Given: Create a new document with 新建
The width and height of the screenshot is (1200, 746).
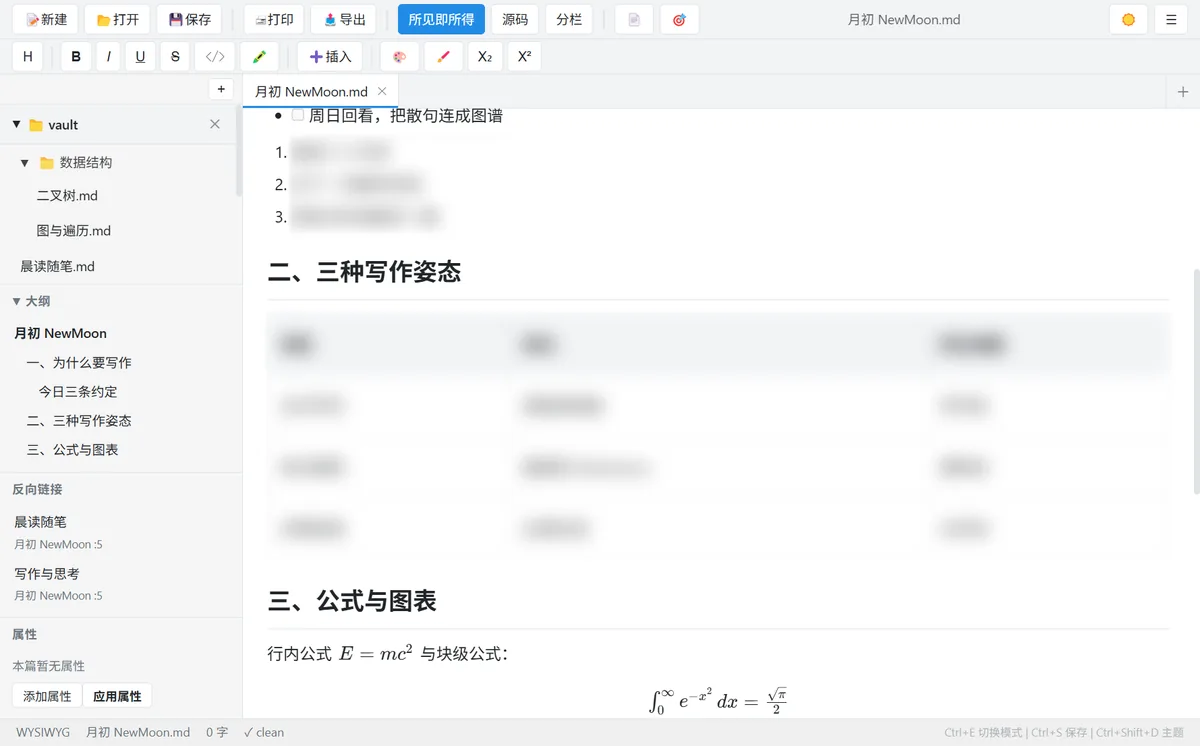Looking at the screenshot, I should [46, 19].
